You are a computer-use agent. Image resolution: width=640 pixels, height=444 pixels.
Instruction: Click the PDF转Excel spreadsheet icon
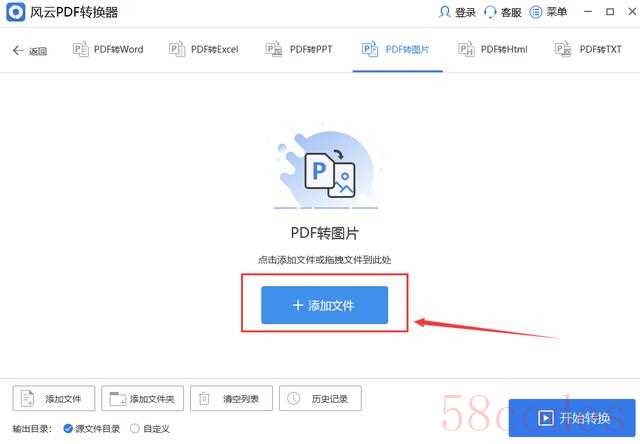pos(177,49)
